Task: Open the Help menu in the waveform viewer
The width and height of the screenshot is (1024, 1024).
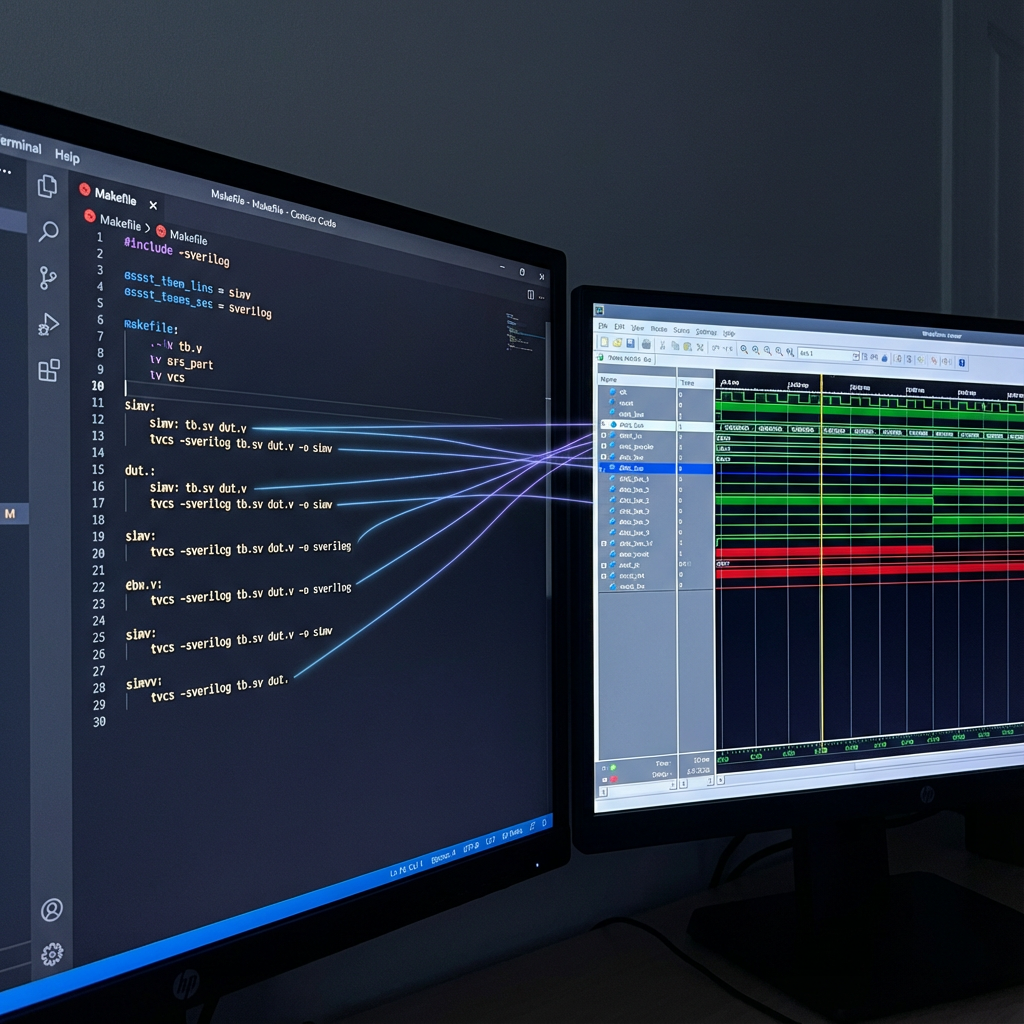Action: pos(729,333)
